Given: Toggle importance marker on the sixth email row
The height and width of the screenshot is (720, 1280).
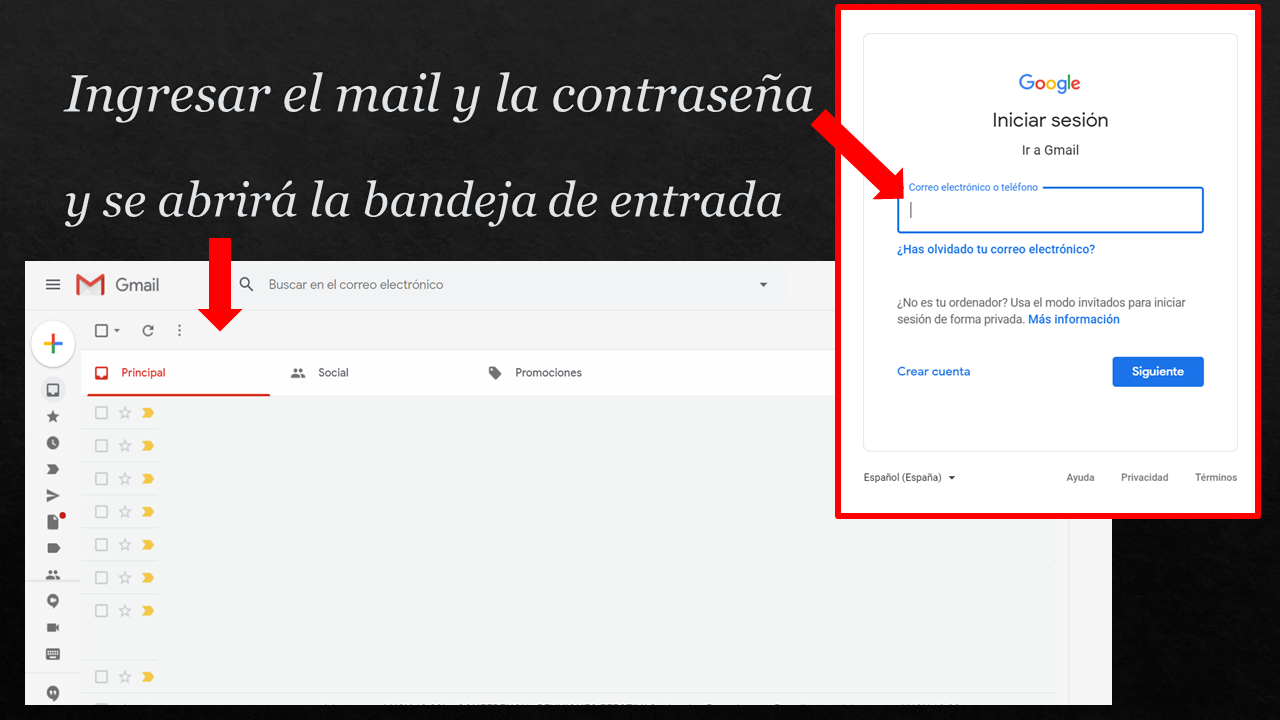Looking at the screenshot, I should click(148, 578).
